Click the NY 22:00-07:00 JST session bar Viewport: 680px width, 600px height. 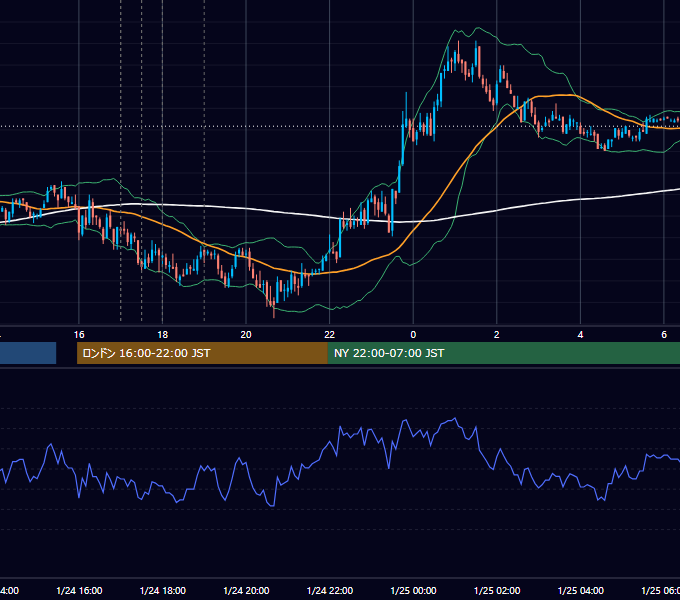click(x=503, y=353)
